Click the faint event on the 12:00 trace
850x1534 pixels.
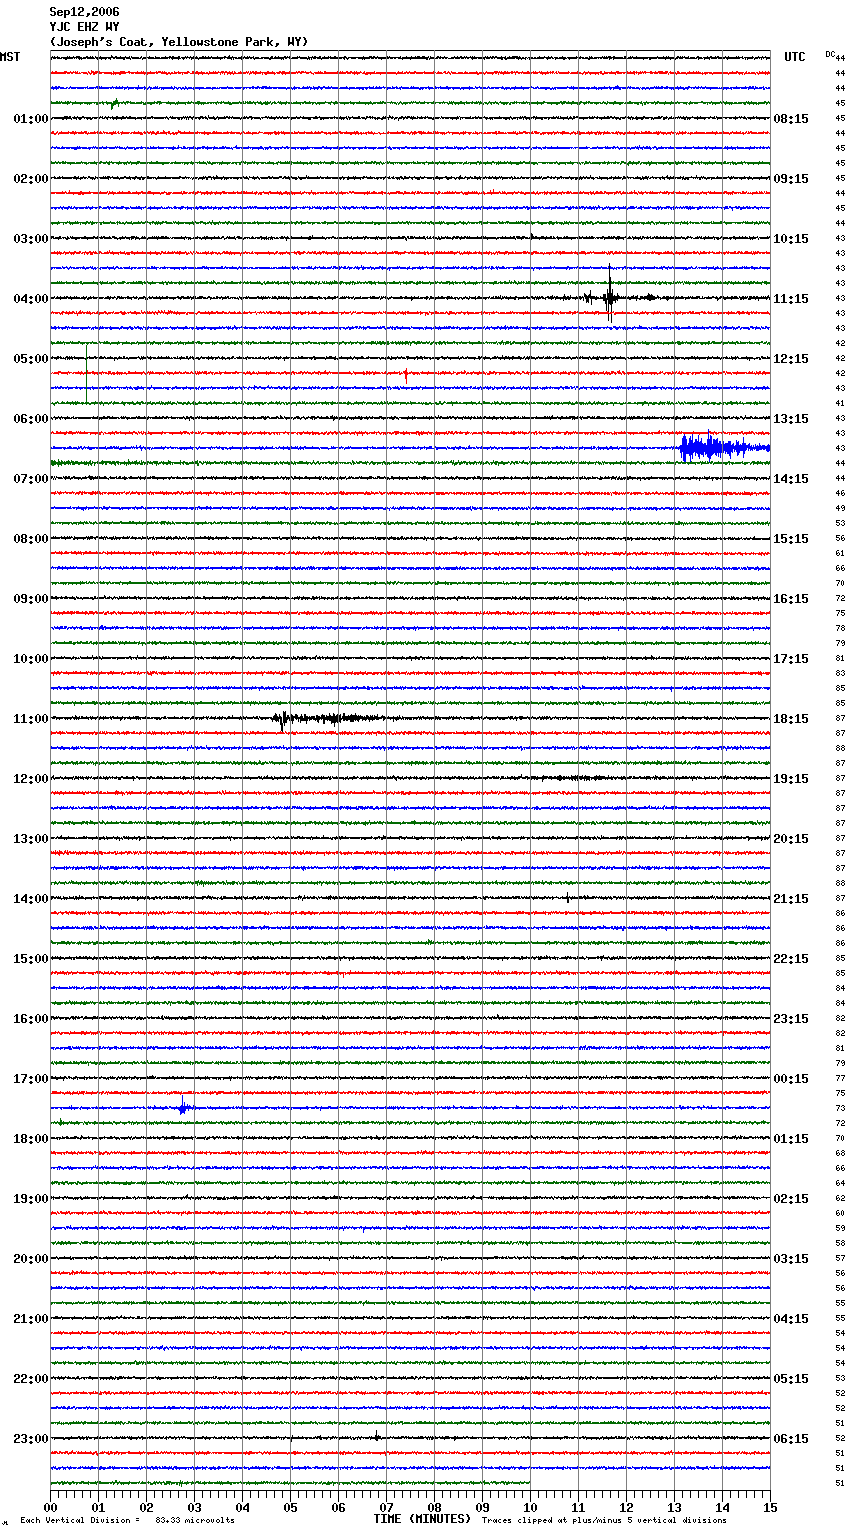570,777
